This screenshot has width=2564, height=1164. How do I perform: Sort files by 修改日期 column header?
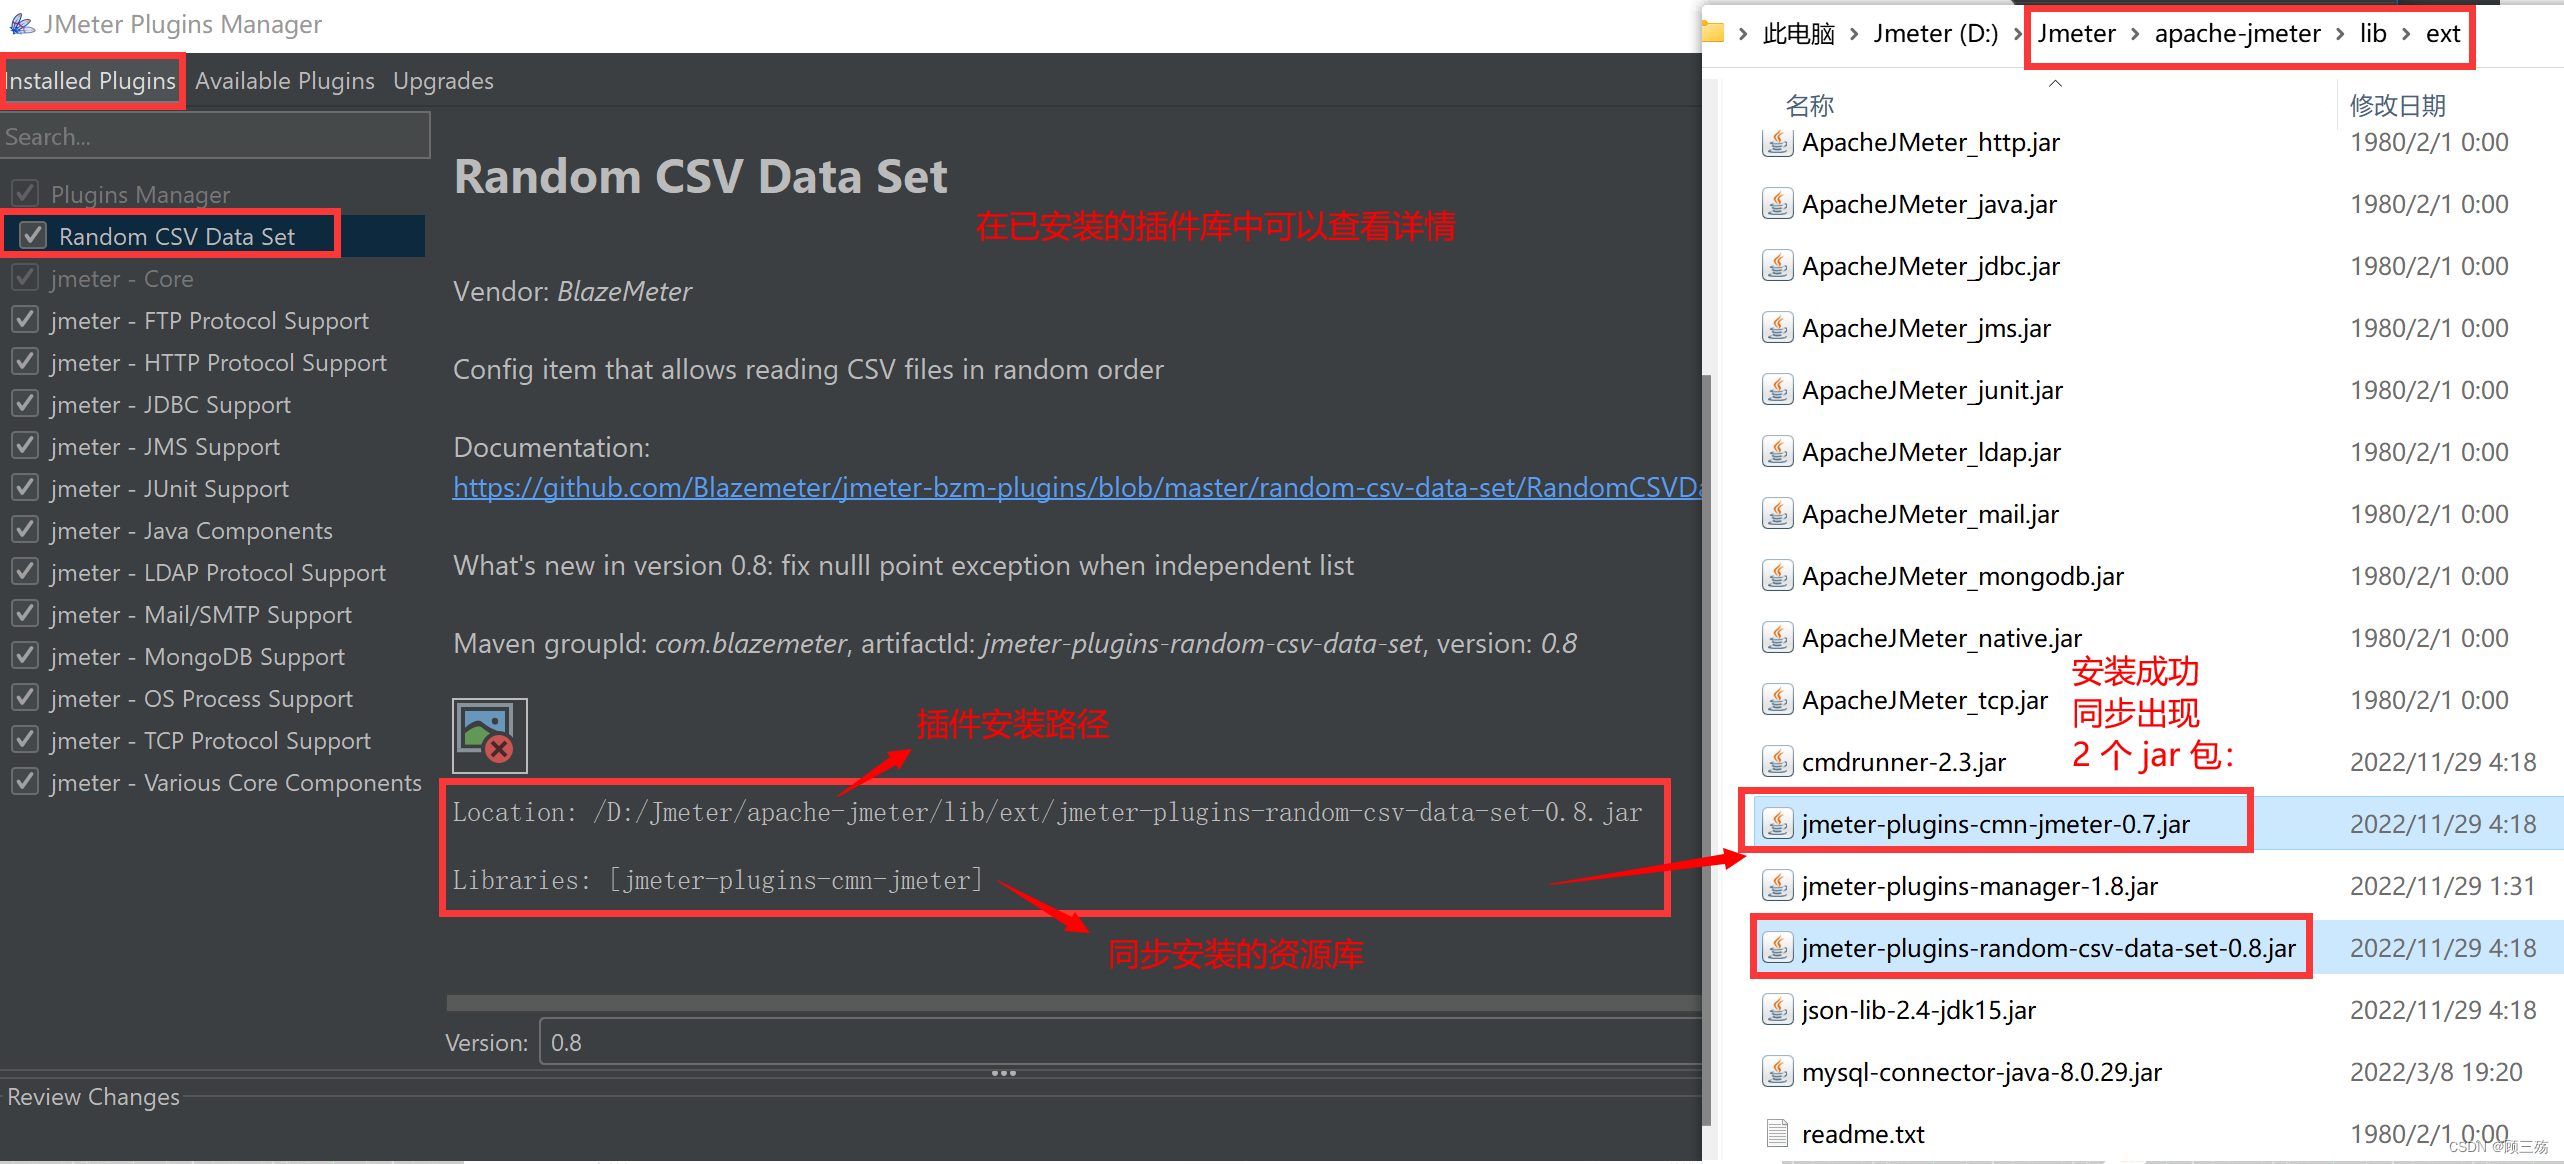2397,105
